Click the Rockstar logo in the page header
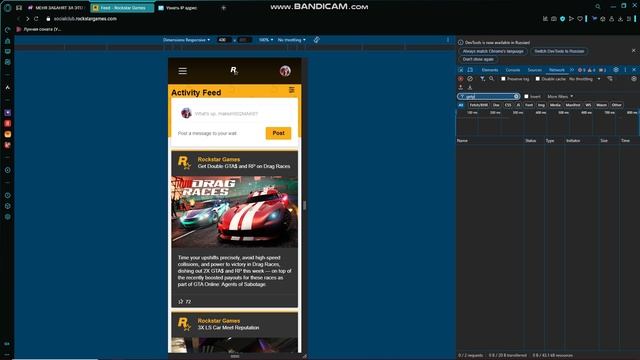Screen dimensions: 640x360 point(234,71)
